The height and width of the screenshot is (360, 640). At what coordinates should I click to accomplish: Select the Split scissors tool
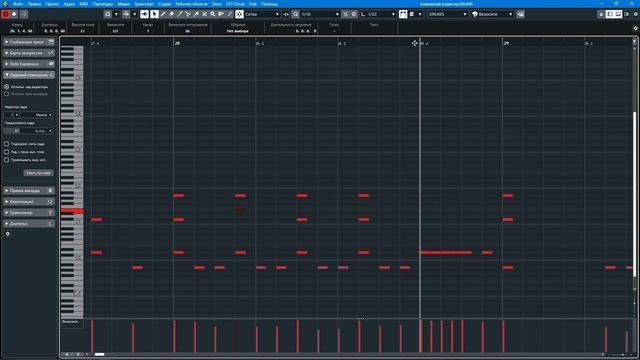pos(188,14)
